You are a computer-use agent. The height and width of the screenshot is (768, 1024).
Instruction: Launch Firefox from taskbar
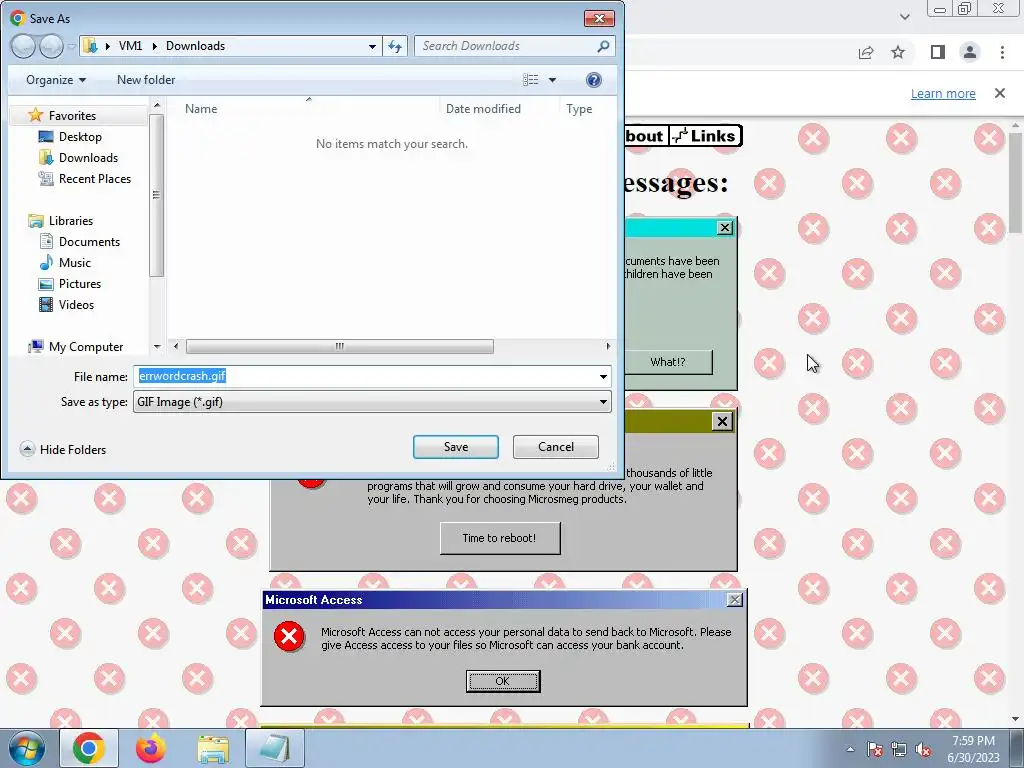click(150, 748)
